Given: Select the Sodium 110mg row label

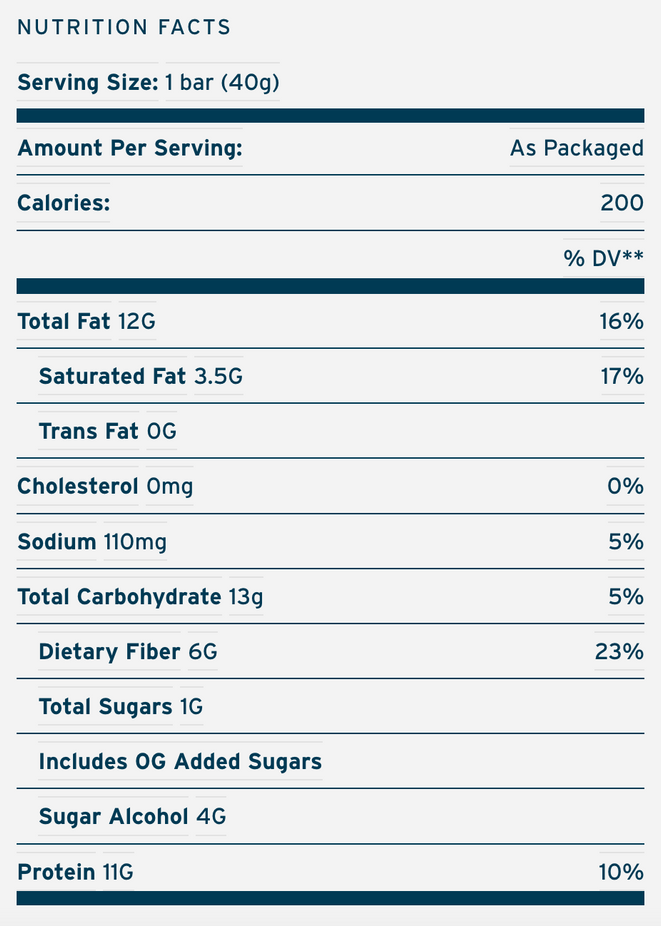Looking at the screenshot, I should 92,542.
